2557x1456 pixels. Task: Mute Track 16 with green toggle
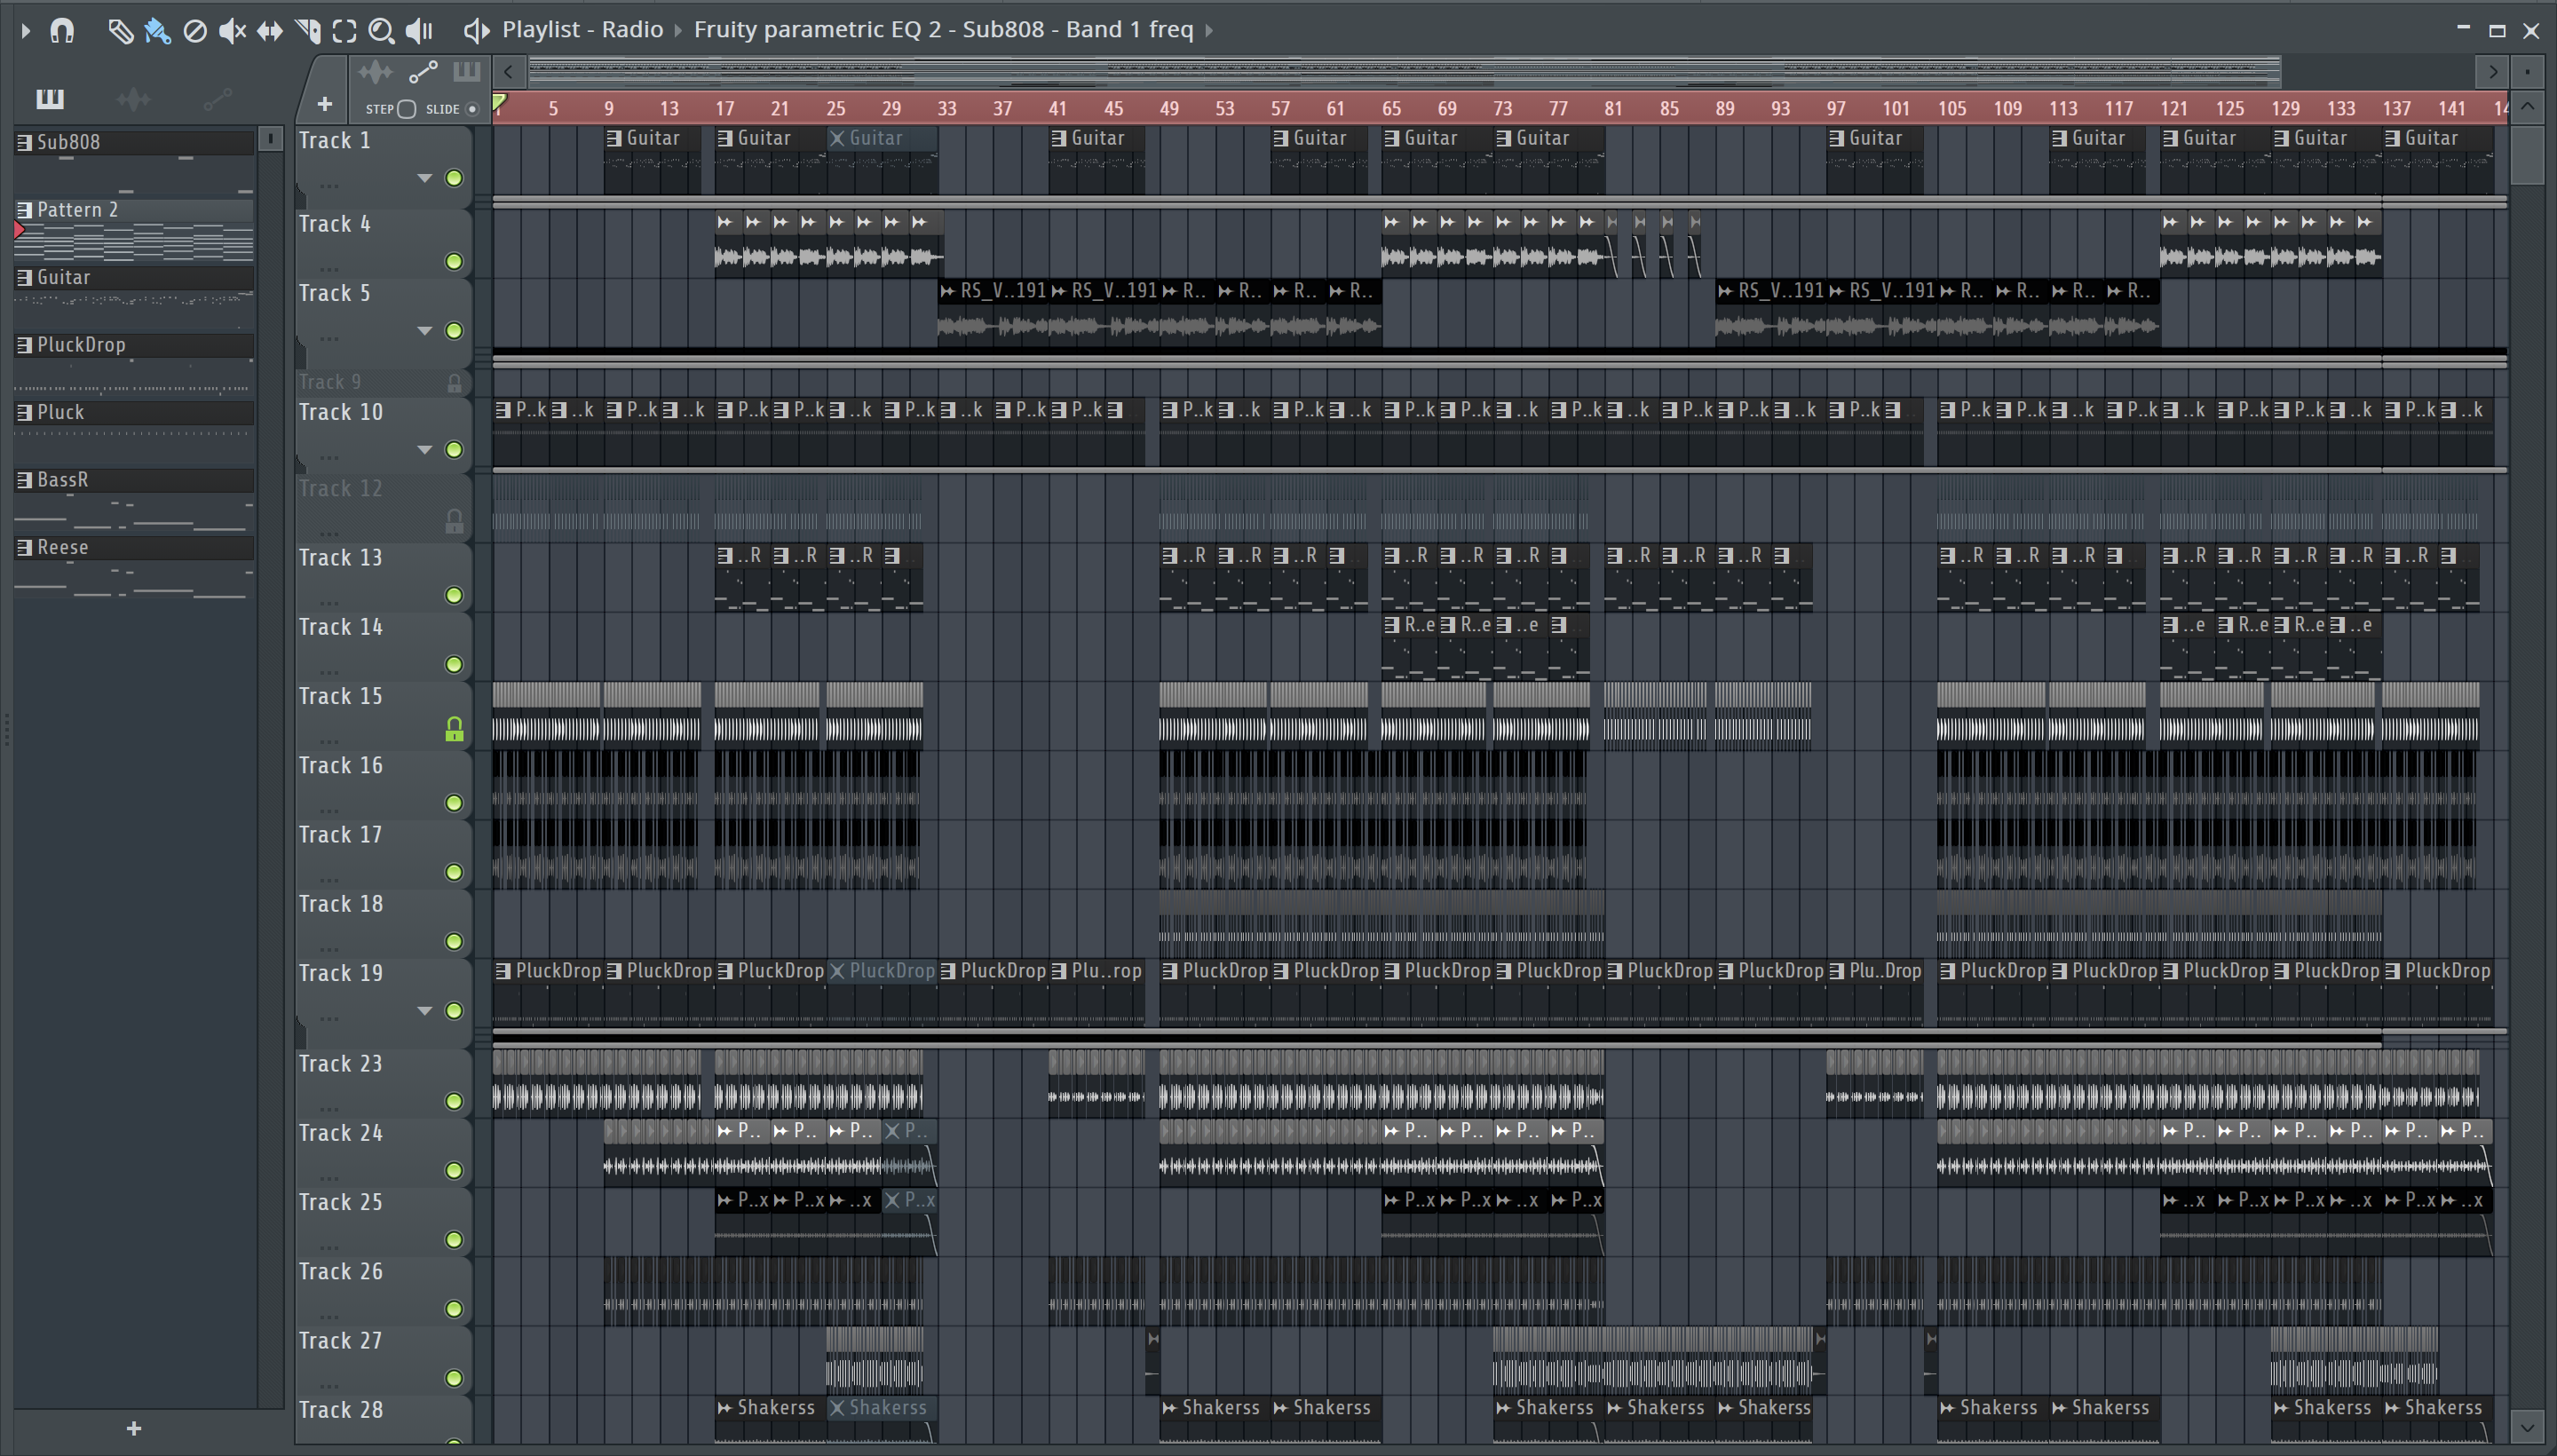(x=454, y=803)
